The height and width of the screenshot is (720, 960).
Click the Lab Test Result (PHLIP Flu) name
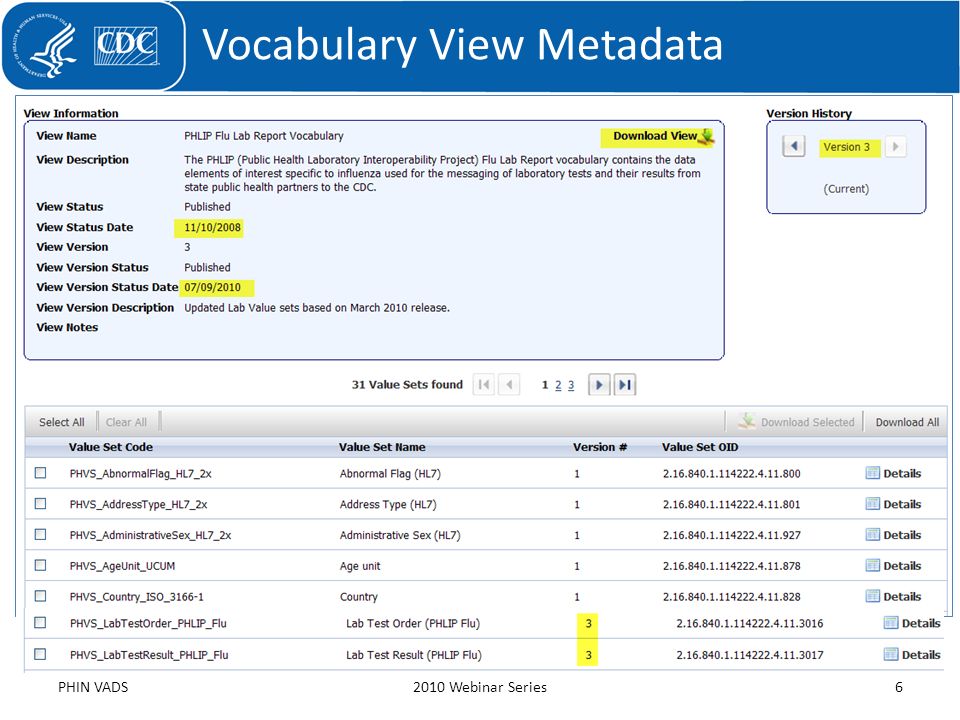pos(414,655)
